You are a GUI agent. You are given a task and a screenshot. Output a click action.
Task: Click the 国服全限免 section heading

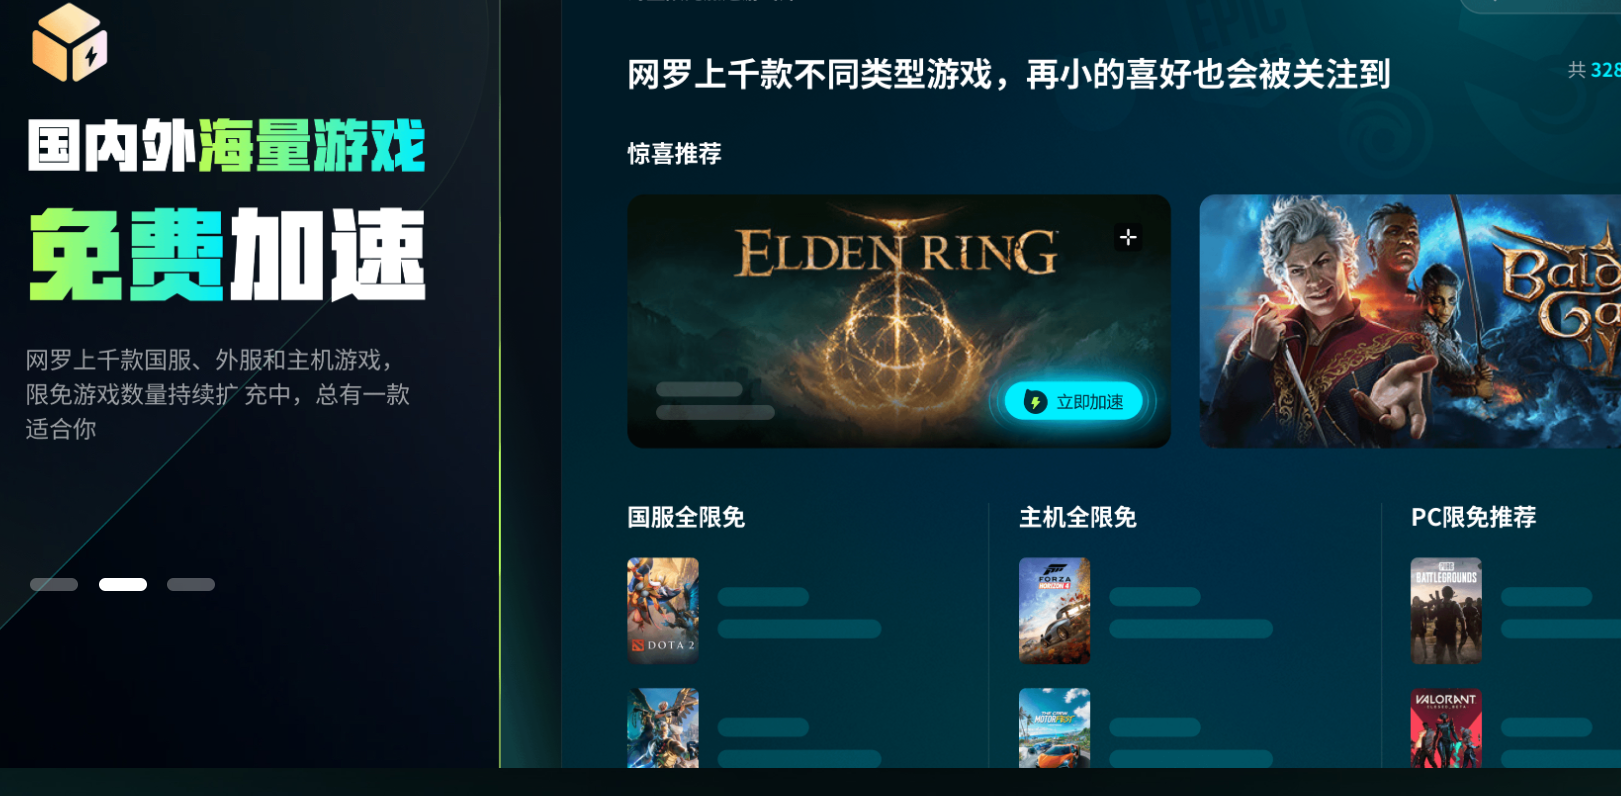[x=686, y=517]
